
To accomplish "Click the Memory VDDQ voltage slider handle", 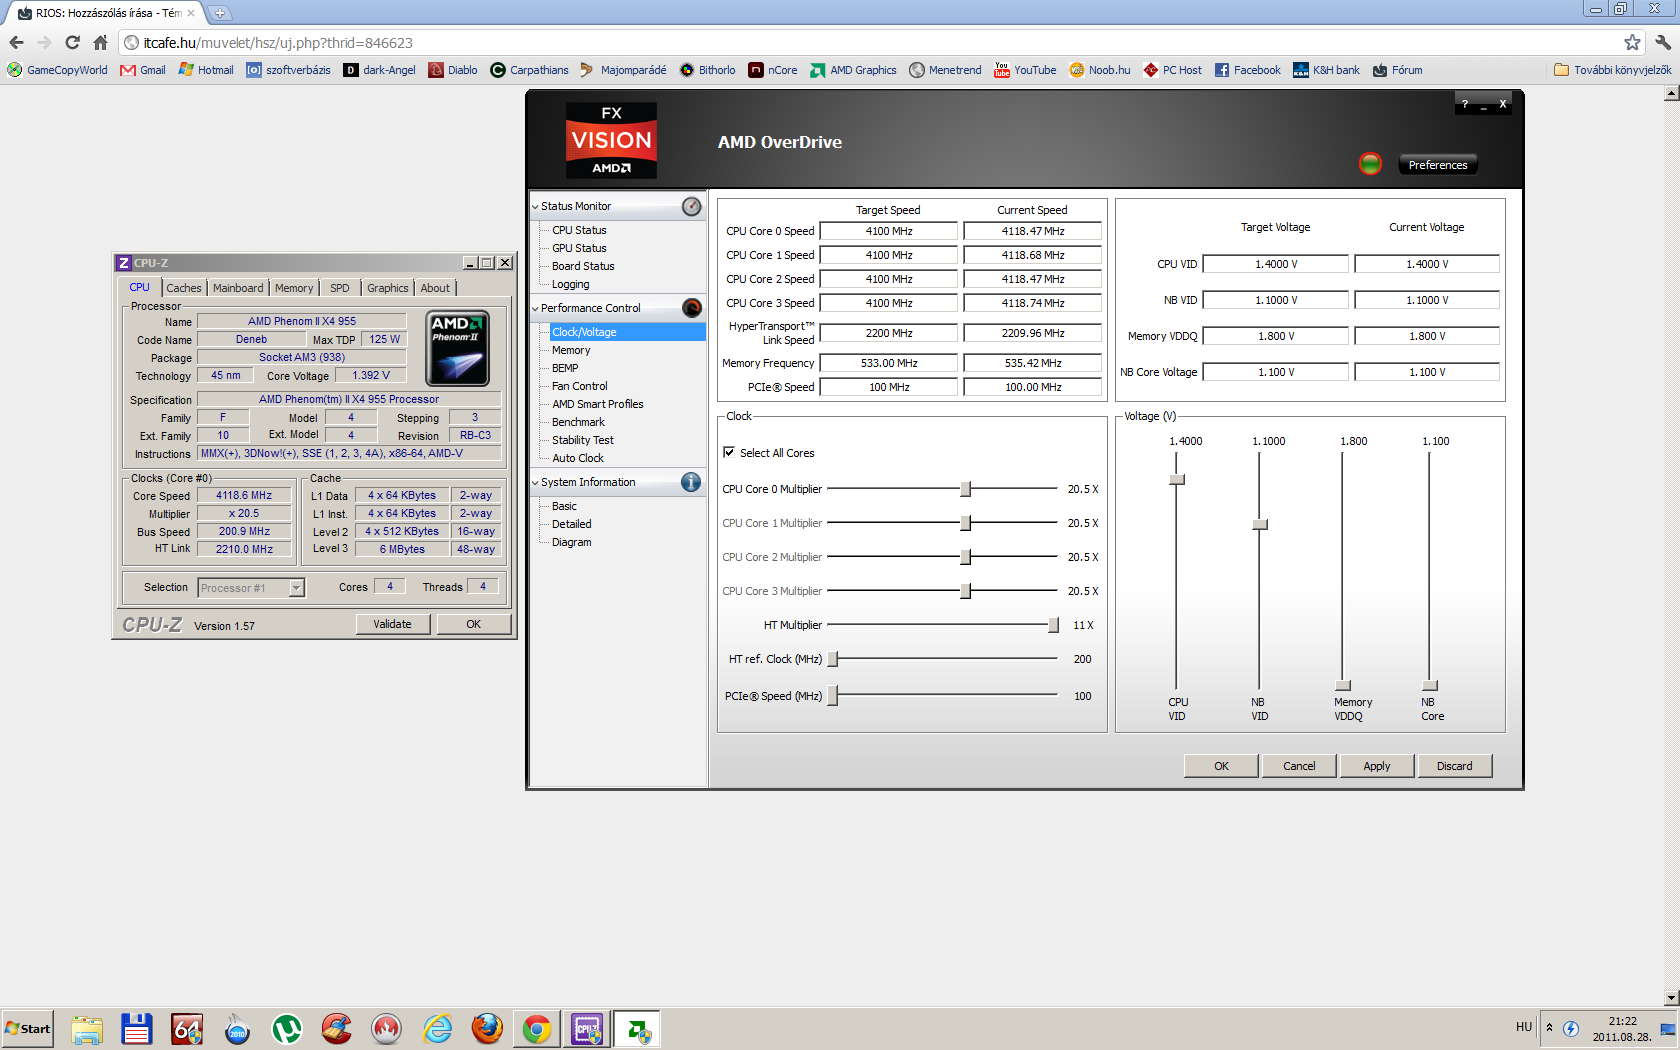I will click(x=1343, y=685).
